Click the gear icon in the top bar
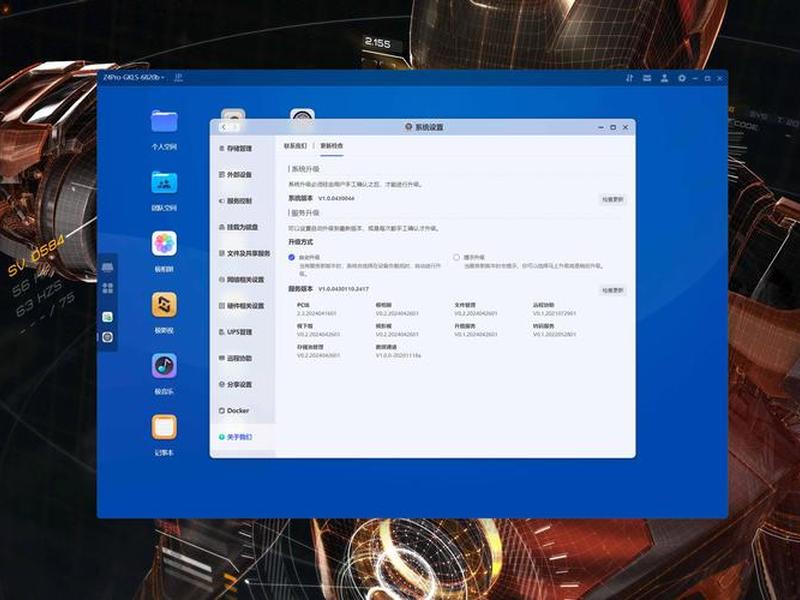800x600 pixels. pyautogui.click(x=682, y=78)
